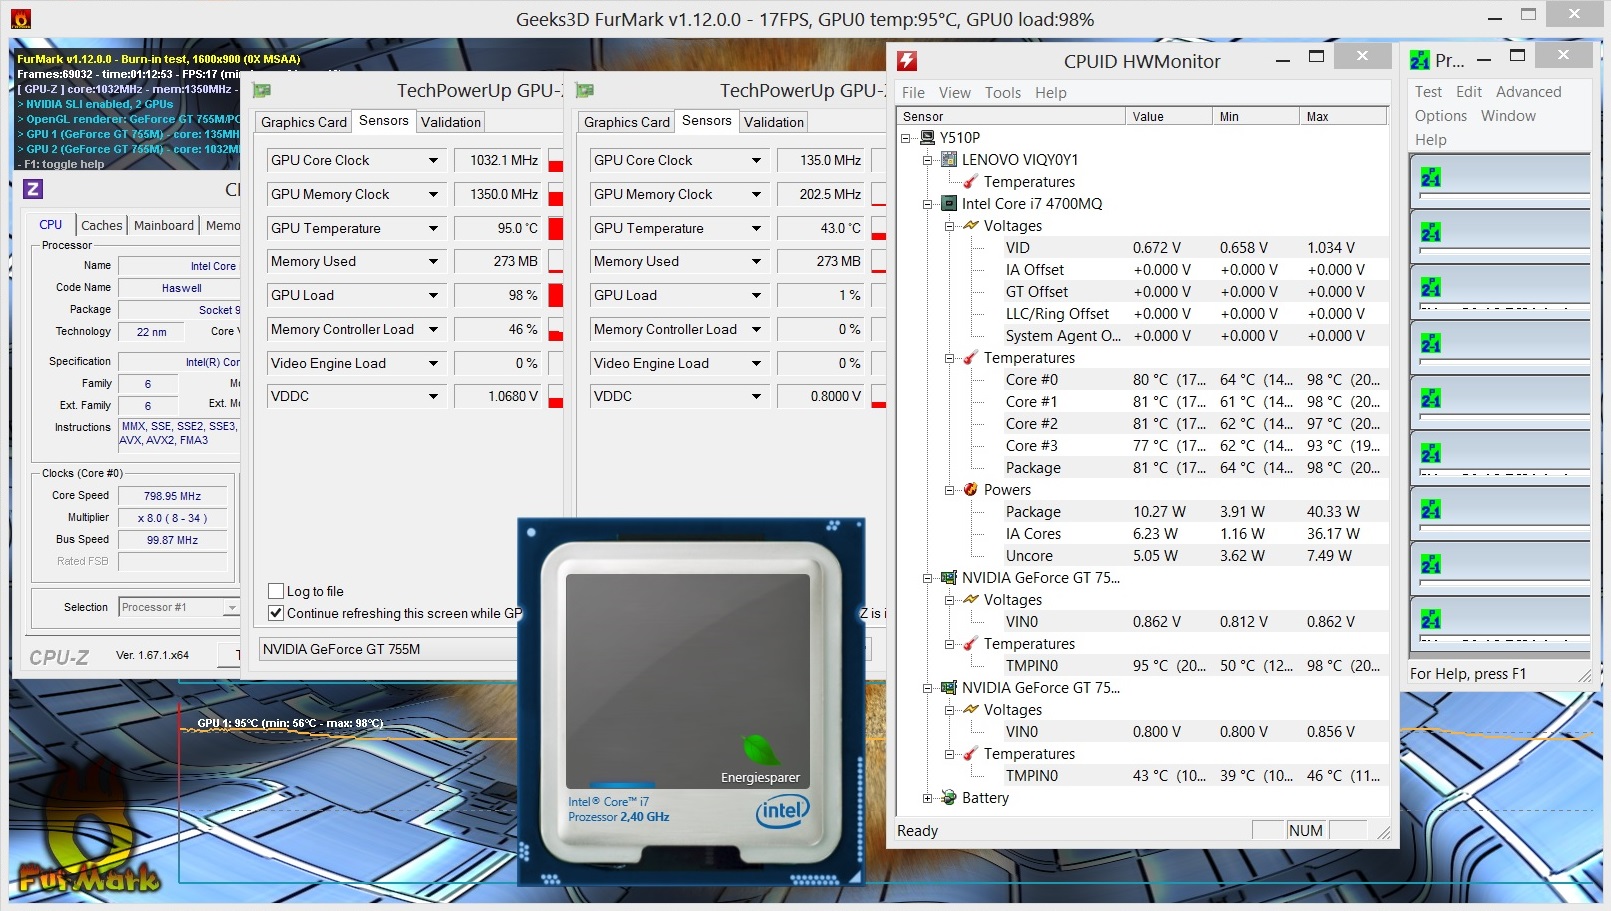Click the Battery icon in the HWMonitor tree
Screen dimensions: 1611x911
[949, 798]
